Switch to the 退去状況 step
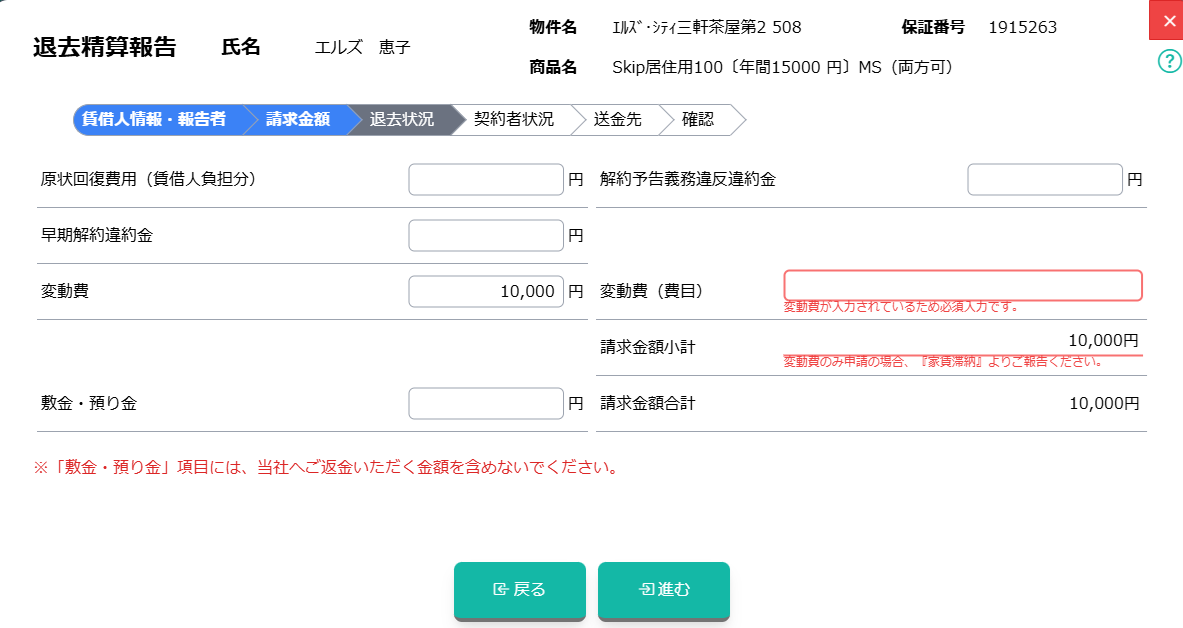 [402, 120]
